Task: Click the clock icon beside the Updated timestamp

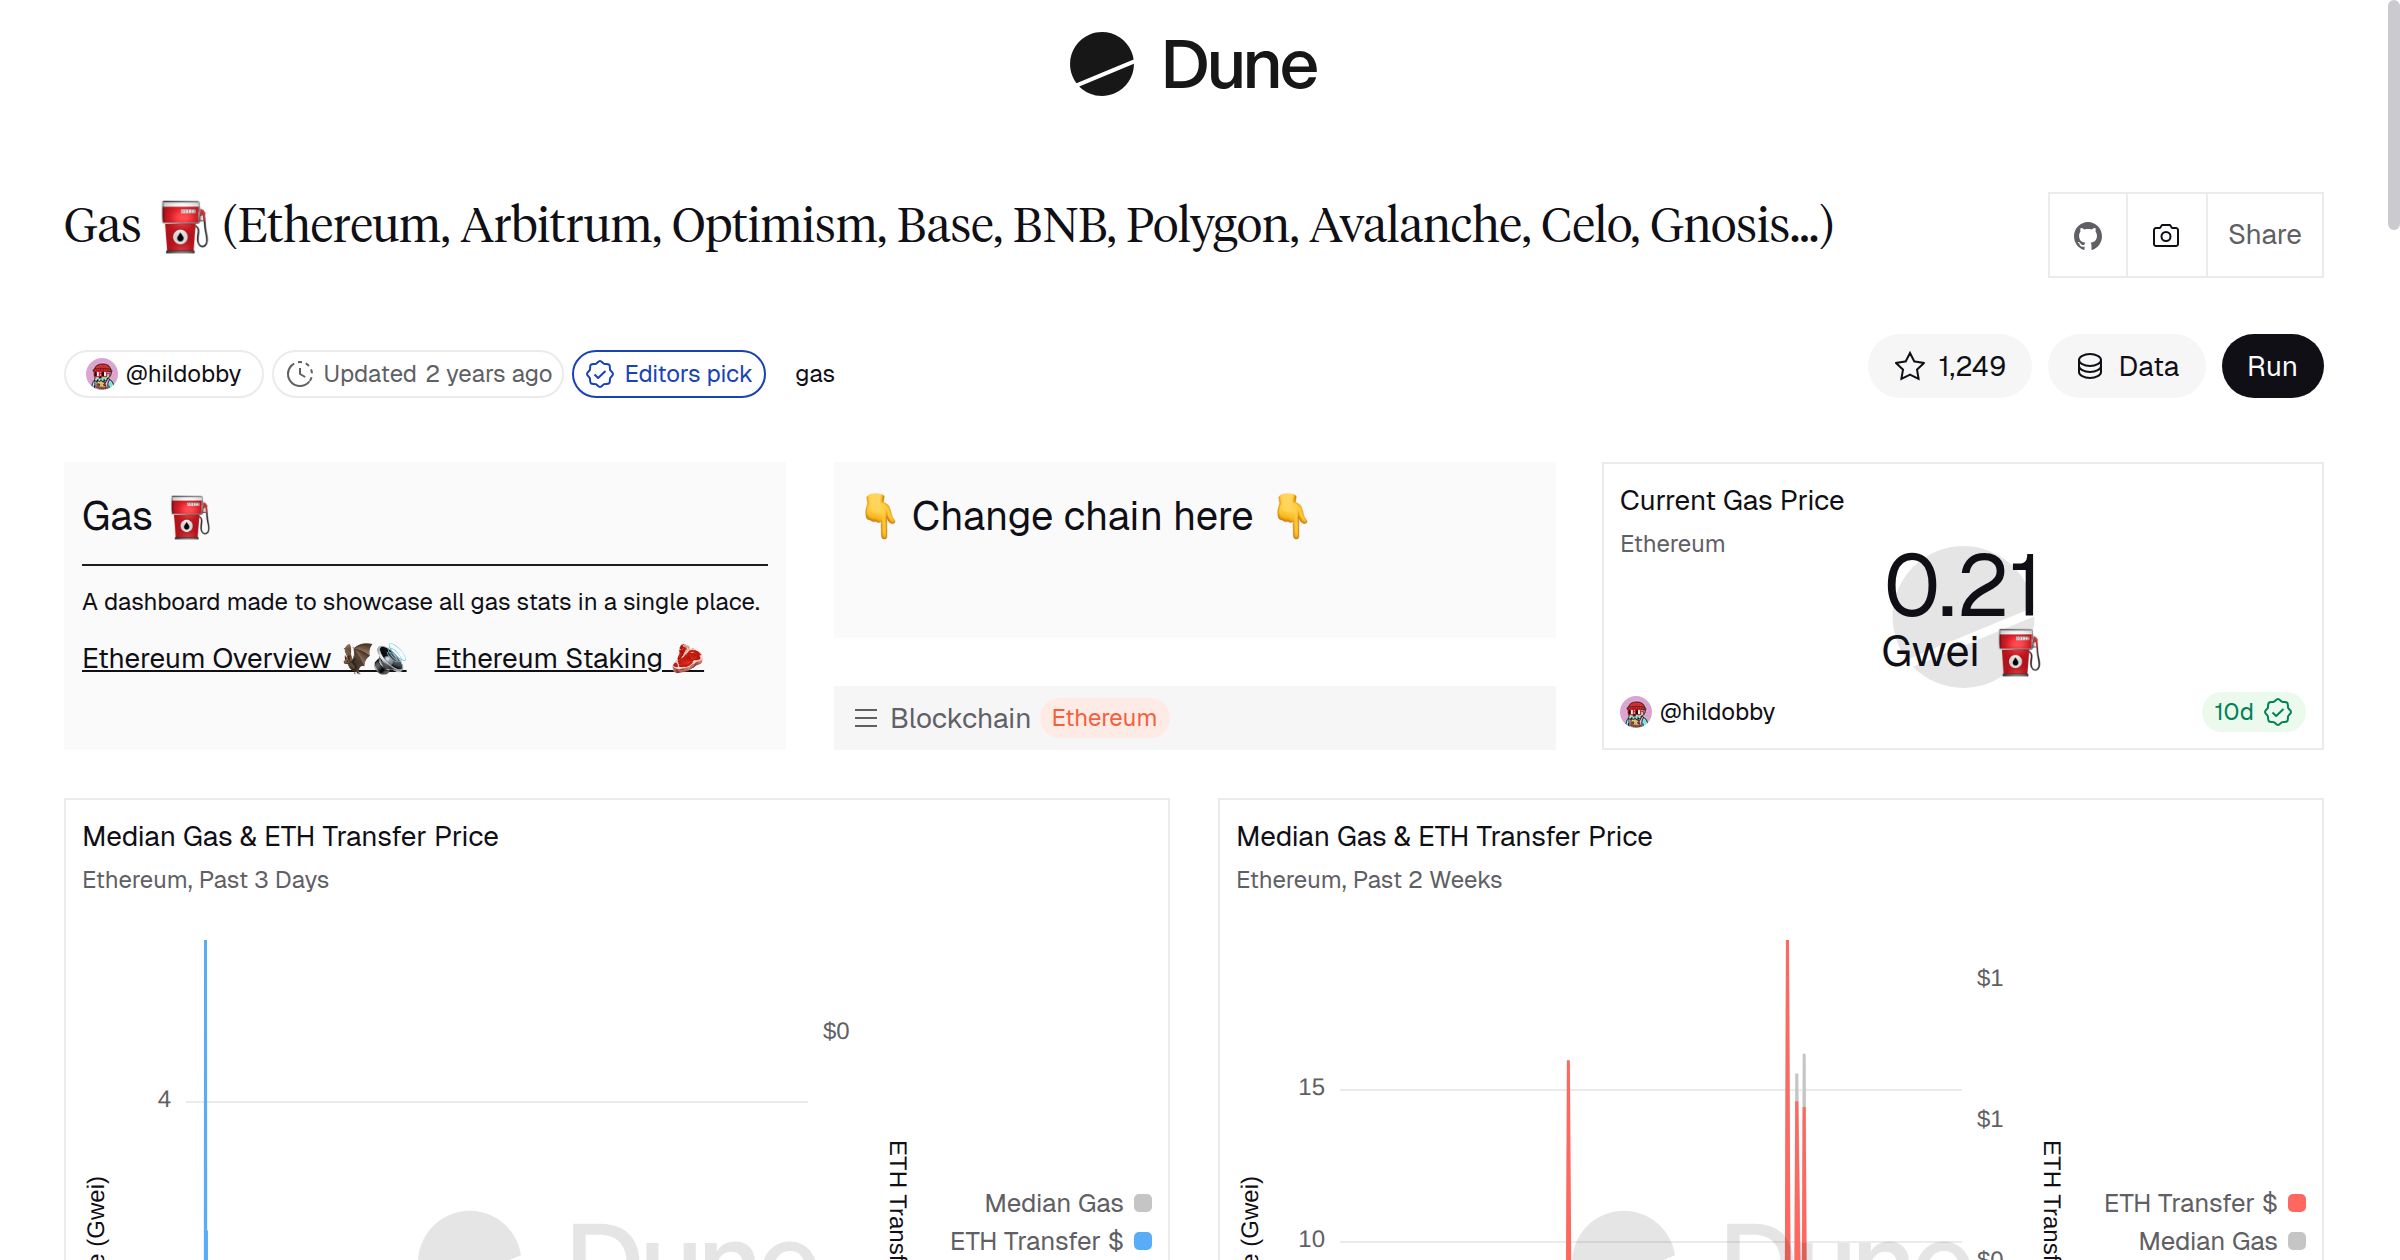Action: point(301,373)
